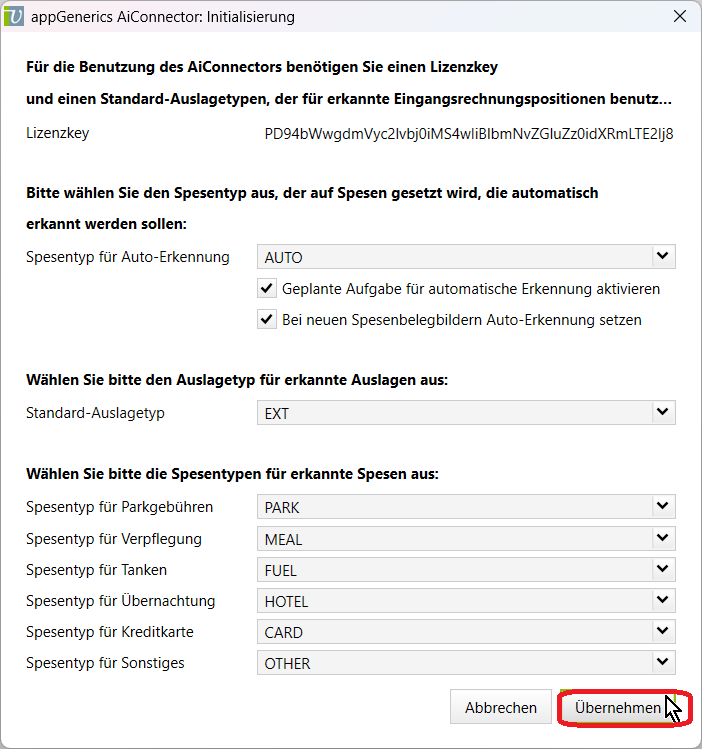702x749 pixels.
Task: Expand Spesentyp für Kreditkarte dropdown
Action: (466, 631)
